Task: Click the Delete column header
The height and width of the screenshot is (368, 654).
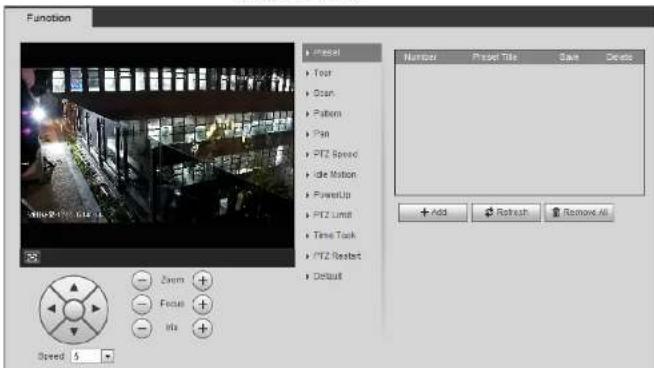Action: coord(619,57)
